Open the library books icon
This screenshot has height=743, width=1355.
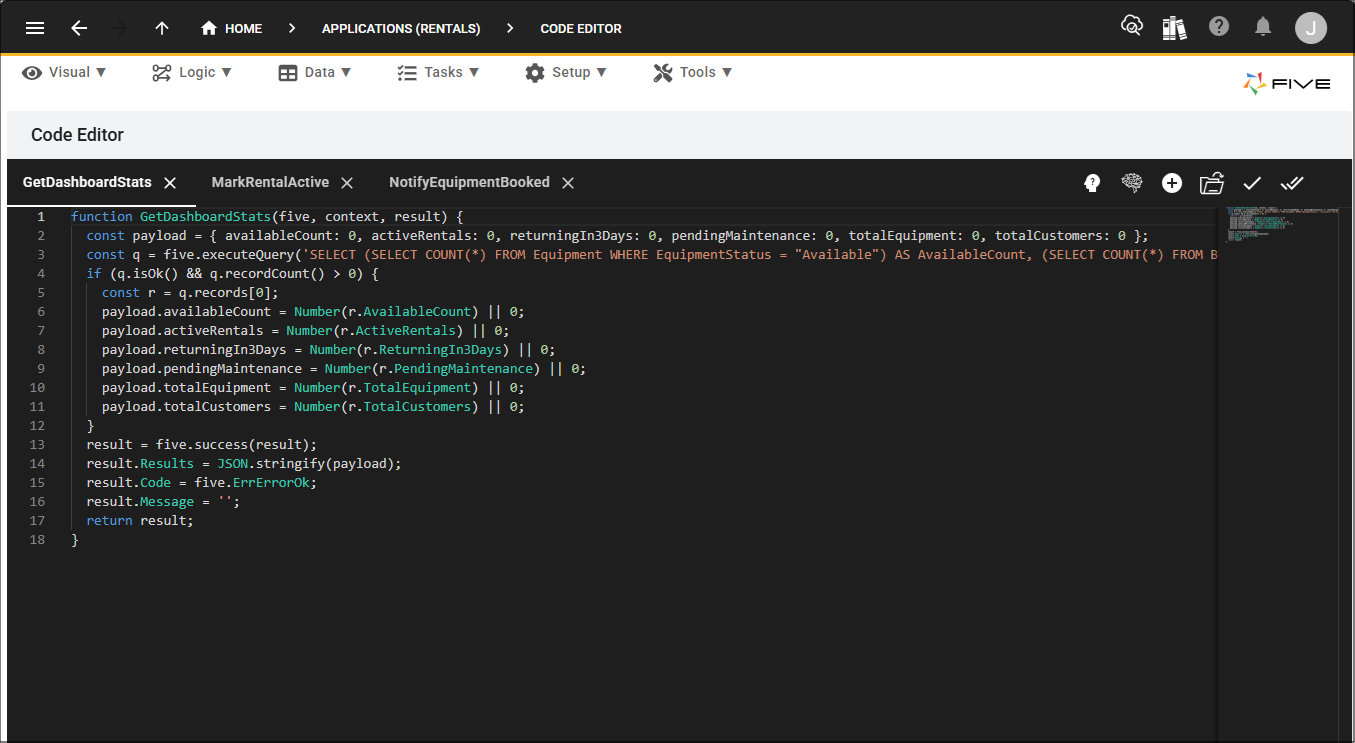click(1174, 27)
